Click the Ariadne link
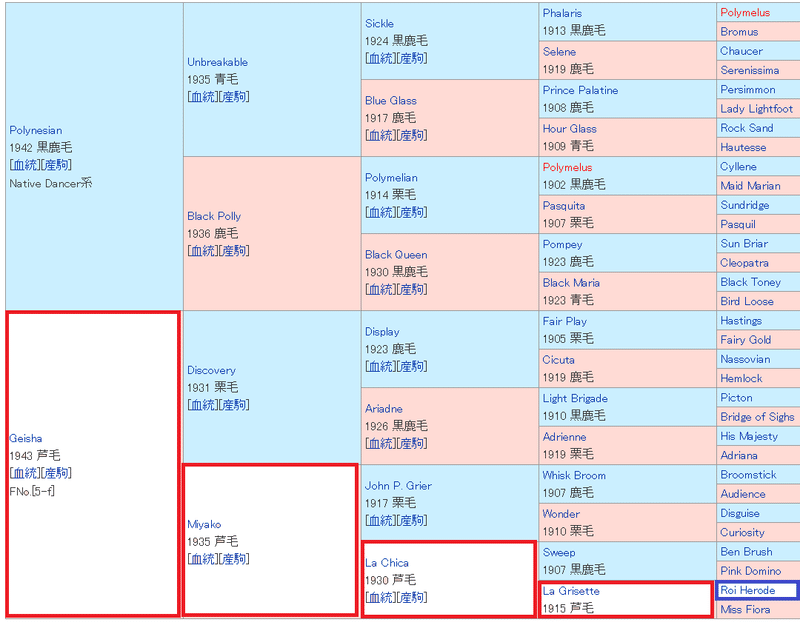This screenshot has width=800, height=622. click(x=384, y=409)
